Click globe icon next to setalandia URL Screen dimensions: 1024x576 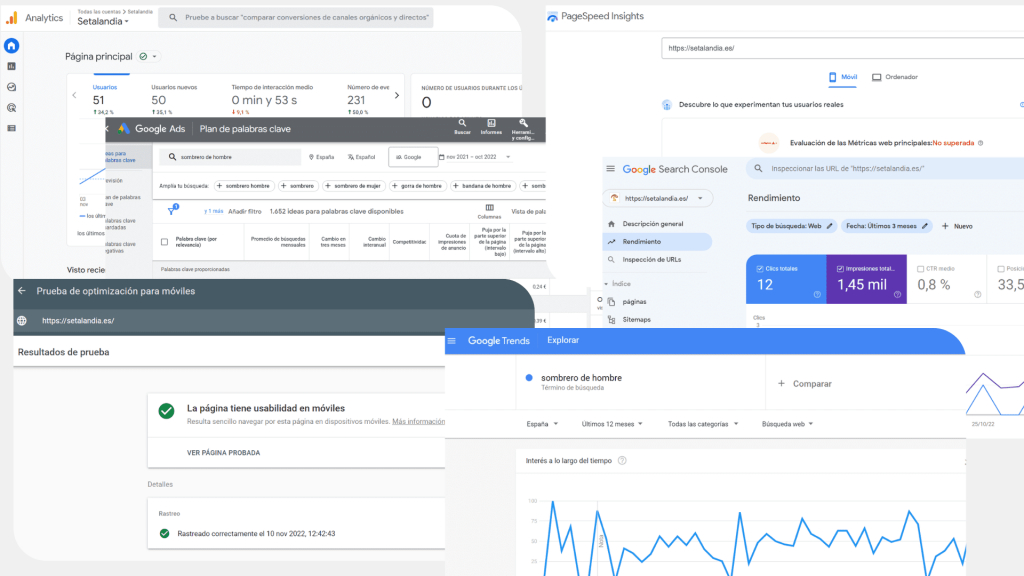(x=22, y=321)
